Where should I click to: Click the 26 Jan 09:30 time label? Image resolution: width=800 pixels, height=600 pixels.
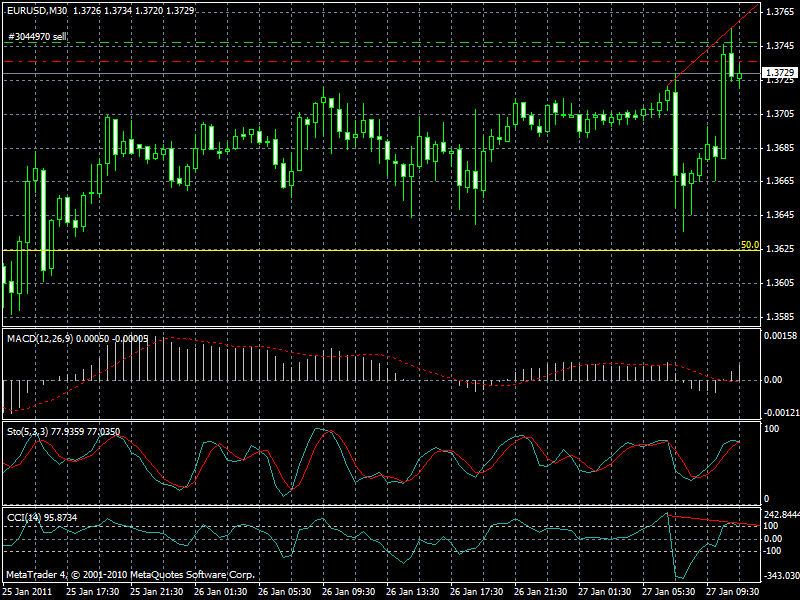(x=348, y=591)
